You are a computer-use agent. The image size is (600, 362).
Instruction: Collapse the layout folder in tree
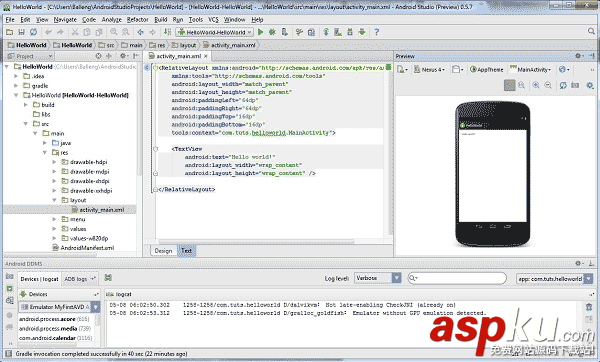coord(54,200)
